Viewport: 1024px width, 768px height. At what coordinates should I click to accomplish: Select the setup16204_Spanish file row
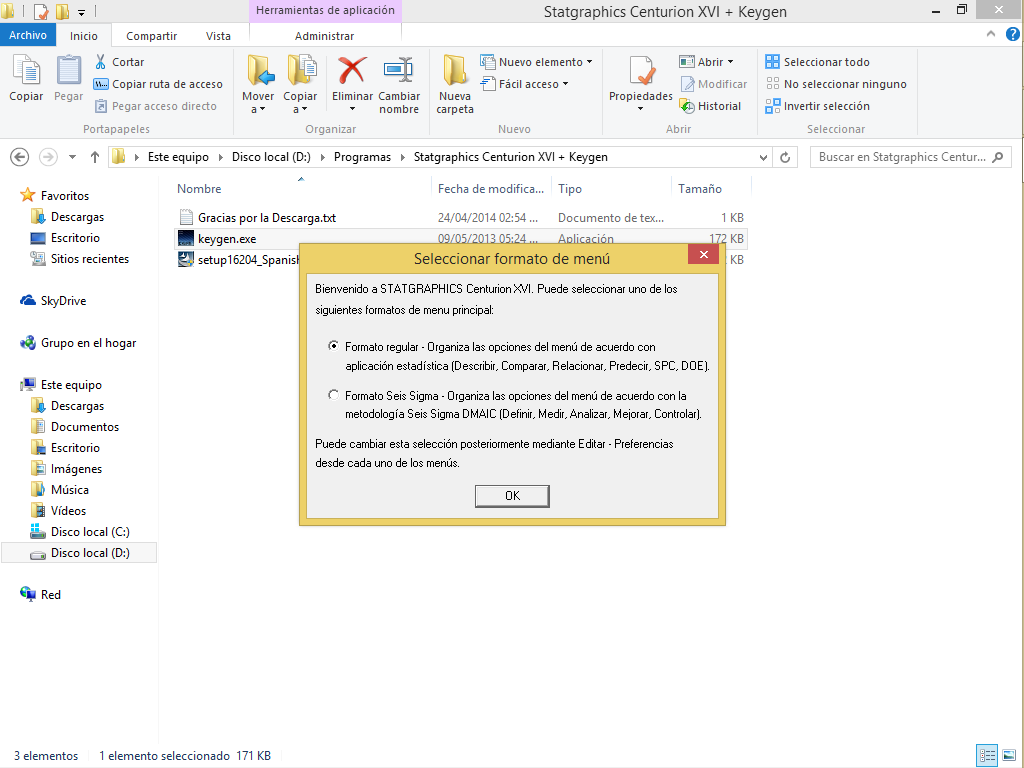238,259
